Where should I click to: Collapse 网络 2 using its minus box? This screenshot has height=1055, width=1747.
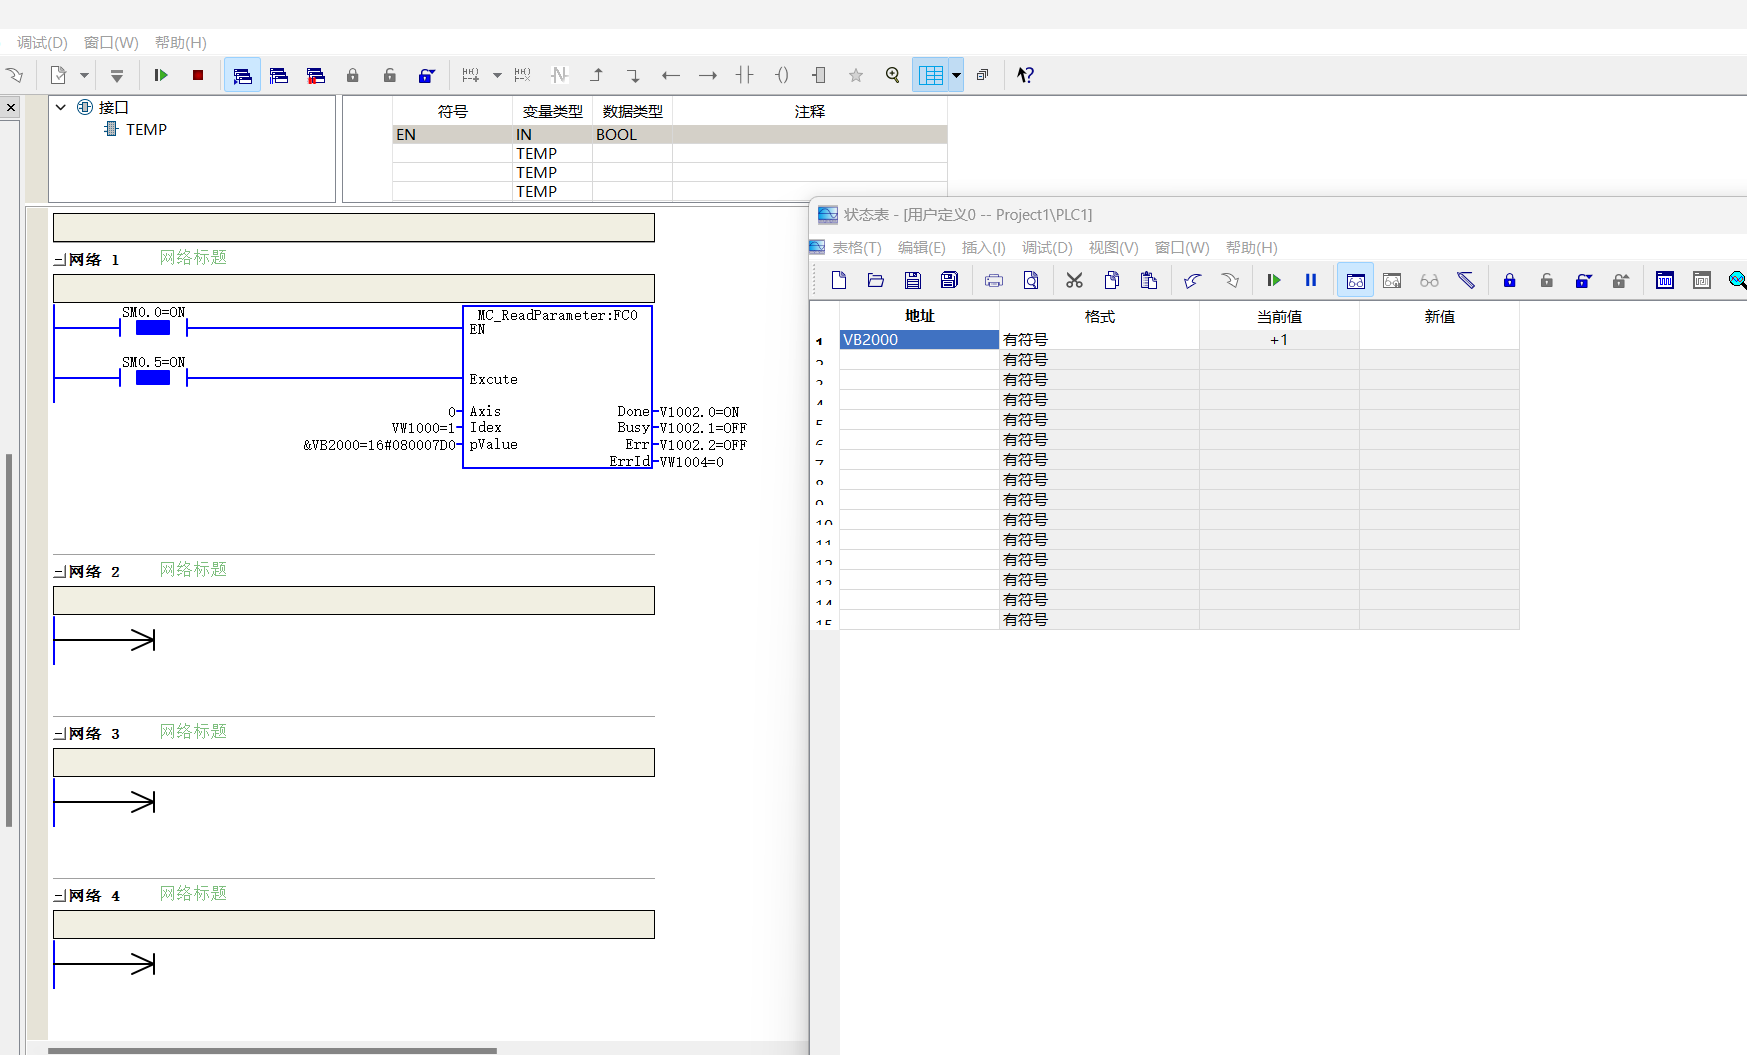[x=59, y=572]
